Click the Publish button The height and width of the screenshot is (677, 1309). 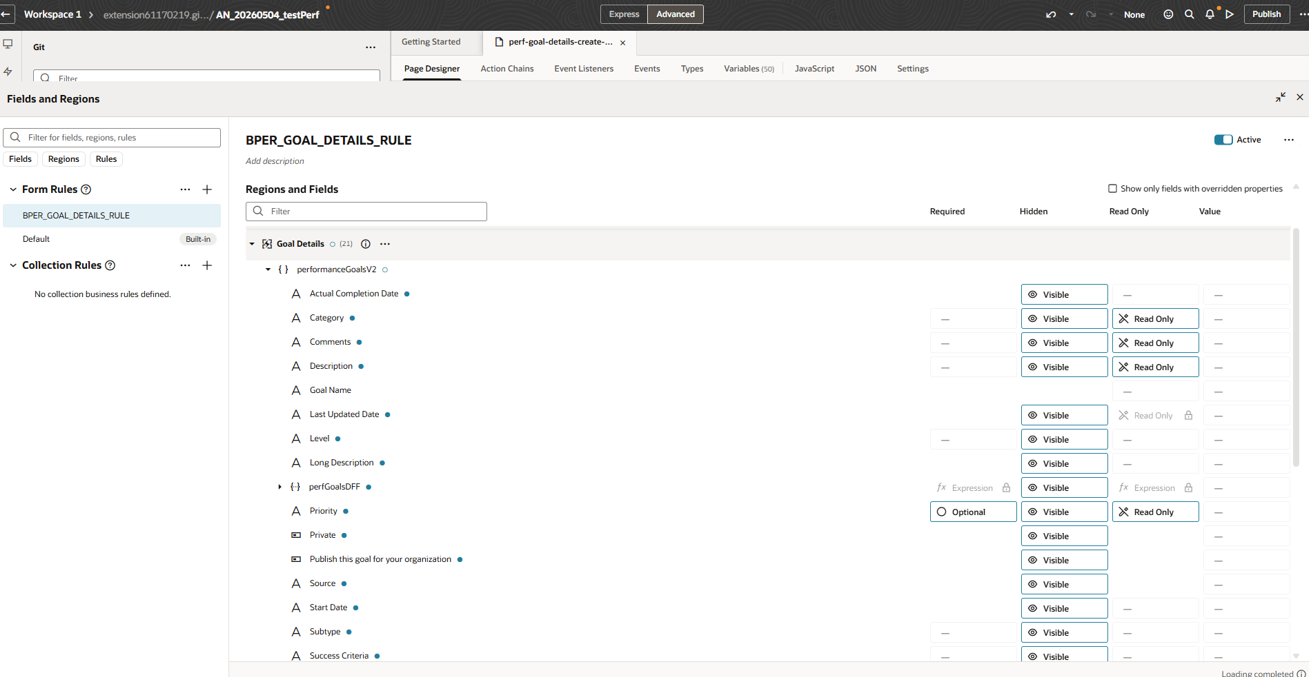coord(1266,14)
